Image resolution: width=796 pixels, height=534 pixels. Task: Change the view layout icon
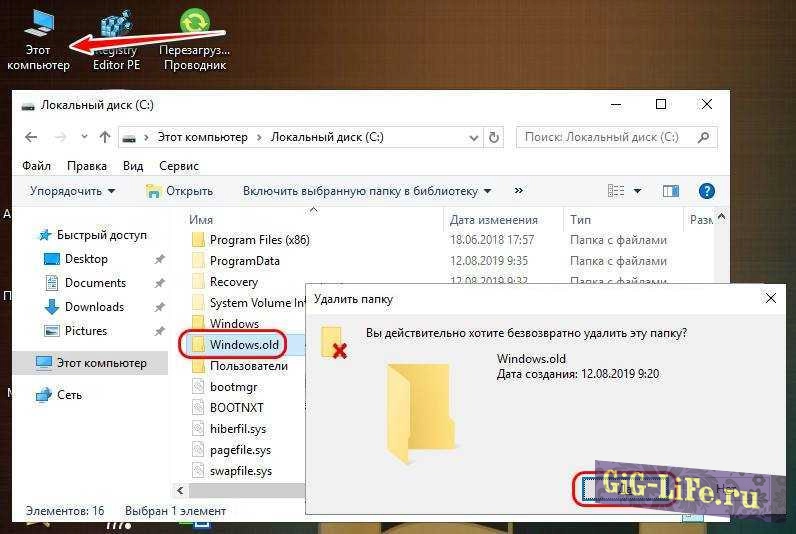616,191
